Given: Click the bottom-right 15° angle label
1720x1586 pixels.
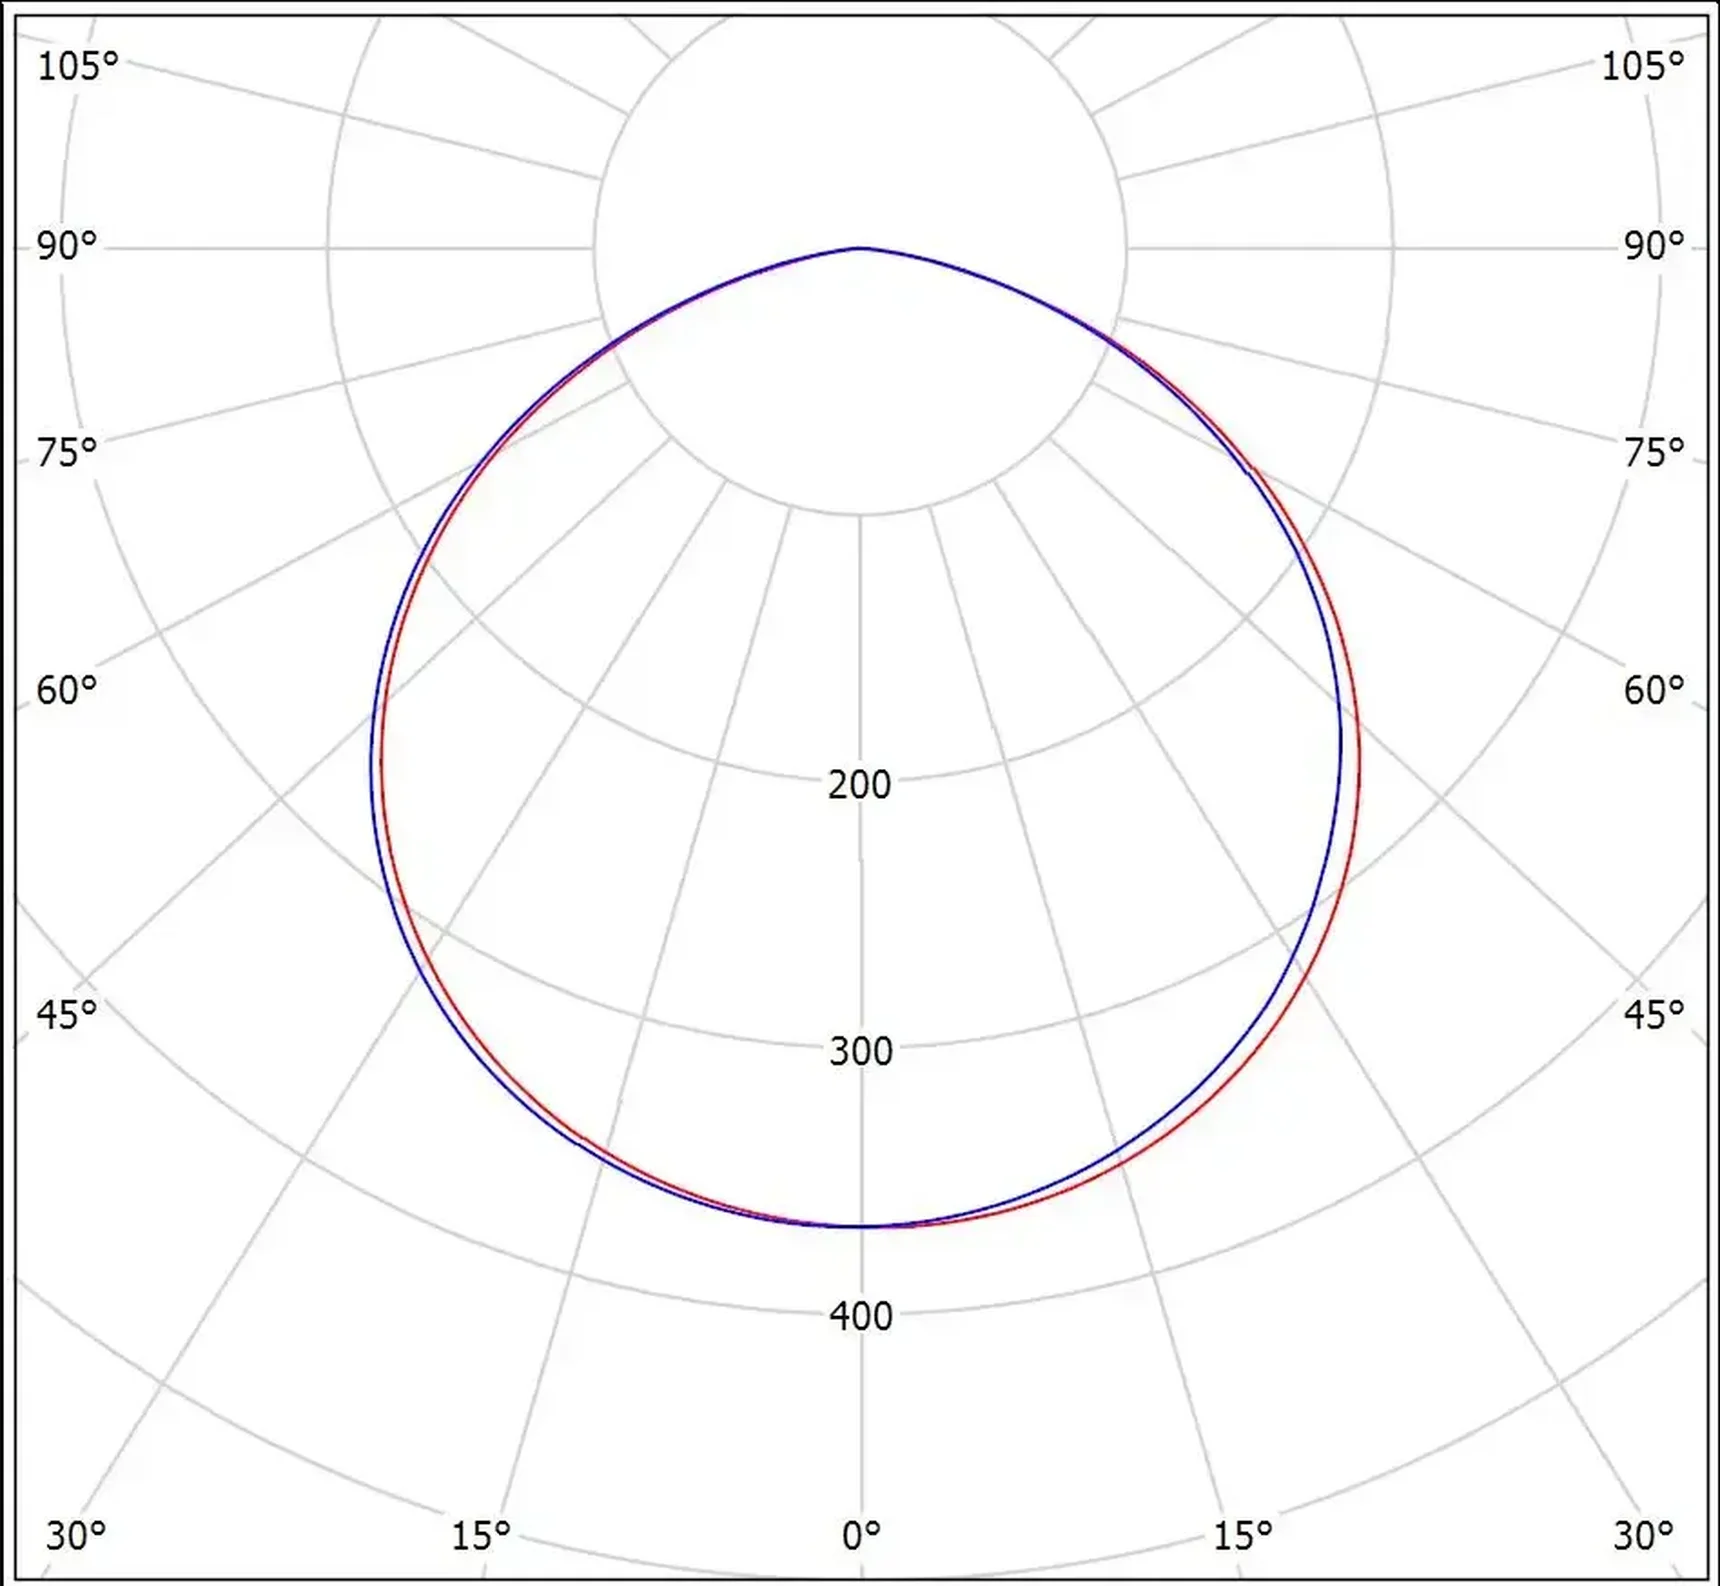Looking at the screenshot, I should pyautogui.click(x=1243, y=1530).
